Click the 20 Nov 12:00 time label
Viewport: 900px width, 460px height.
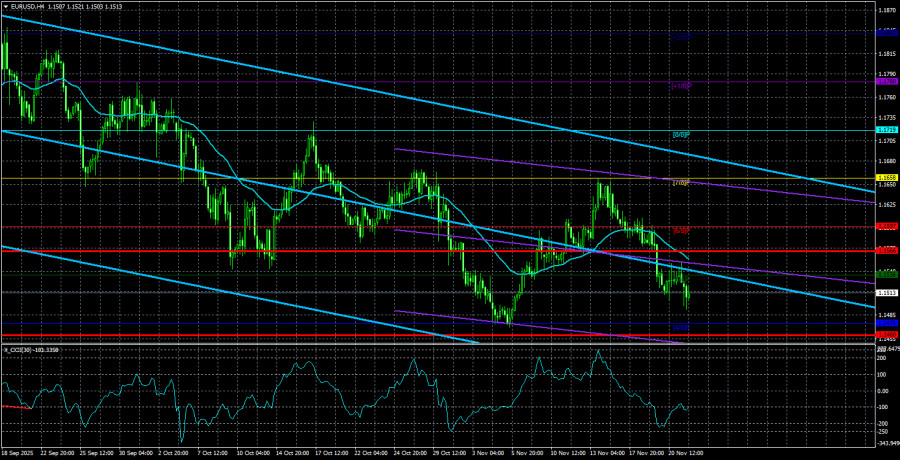pyautogui.click(x=681, y=453)
